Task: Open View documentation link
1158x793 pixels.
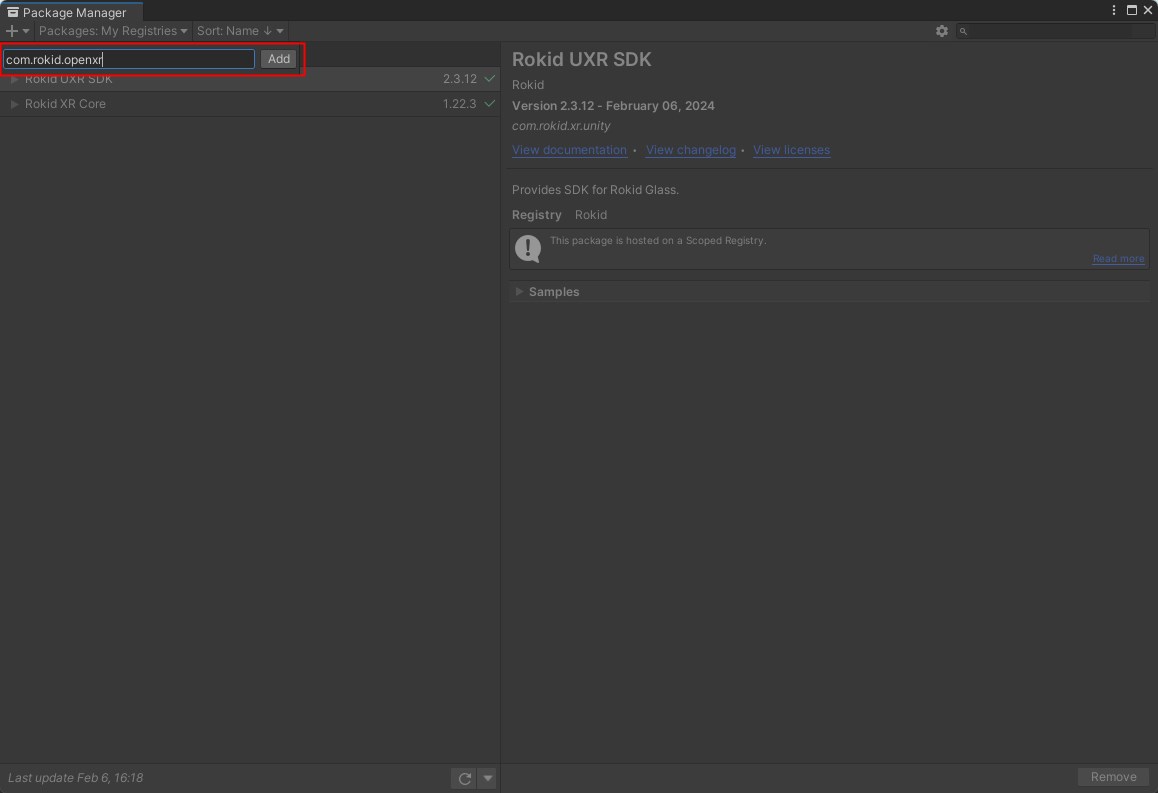Action: (569, 150)
